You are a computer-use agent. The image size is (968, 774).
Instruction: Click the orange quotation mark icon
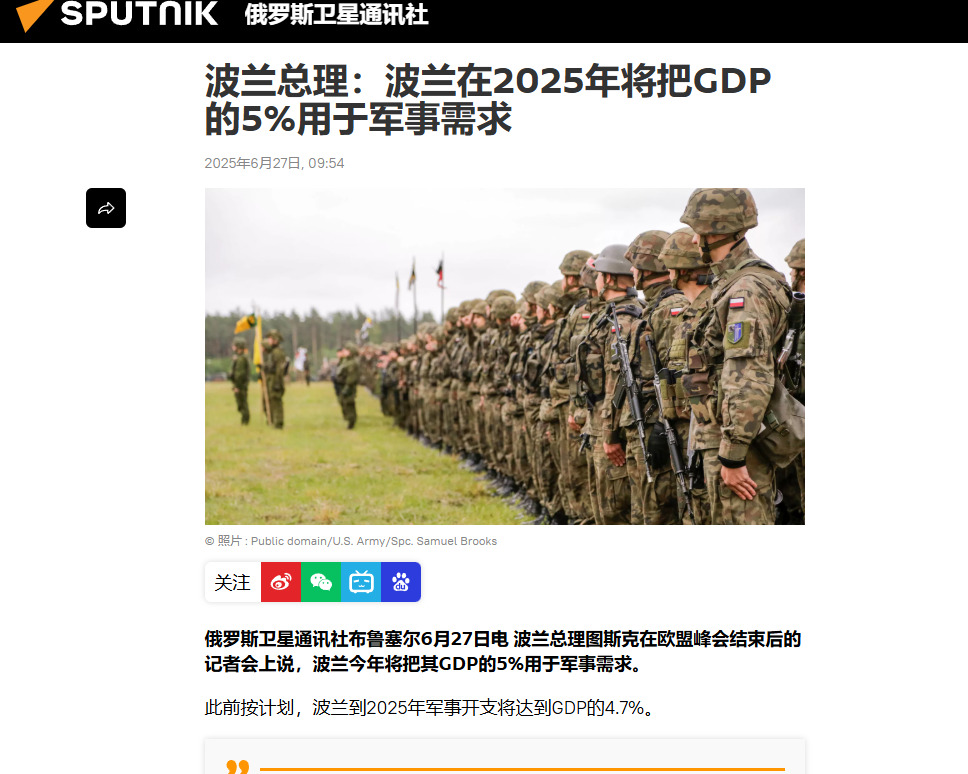coord(238,766)
